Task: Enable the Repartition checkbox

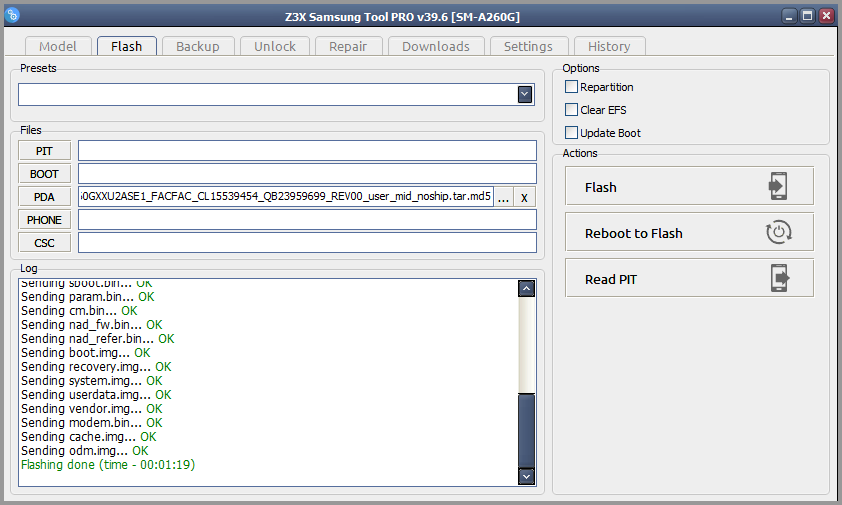Action: pos(571,86)
